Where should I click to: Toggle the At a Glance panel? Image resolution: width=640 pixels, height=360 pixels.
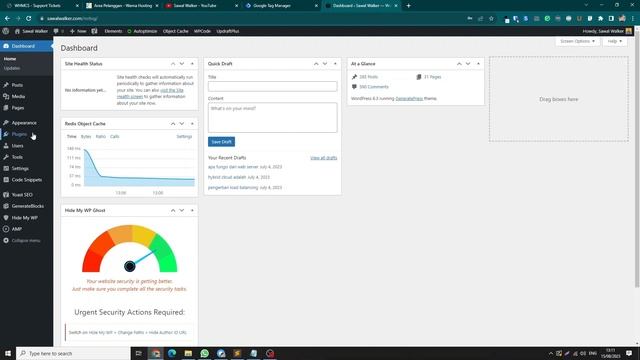(478, 64)
